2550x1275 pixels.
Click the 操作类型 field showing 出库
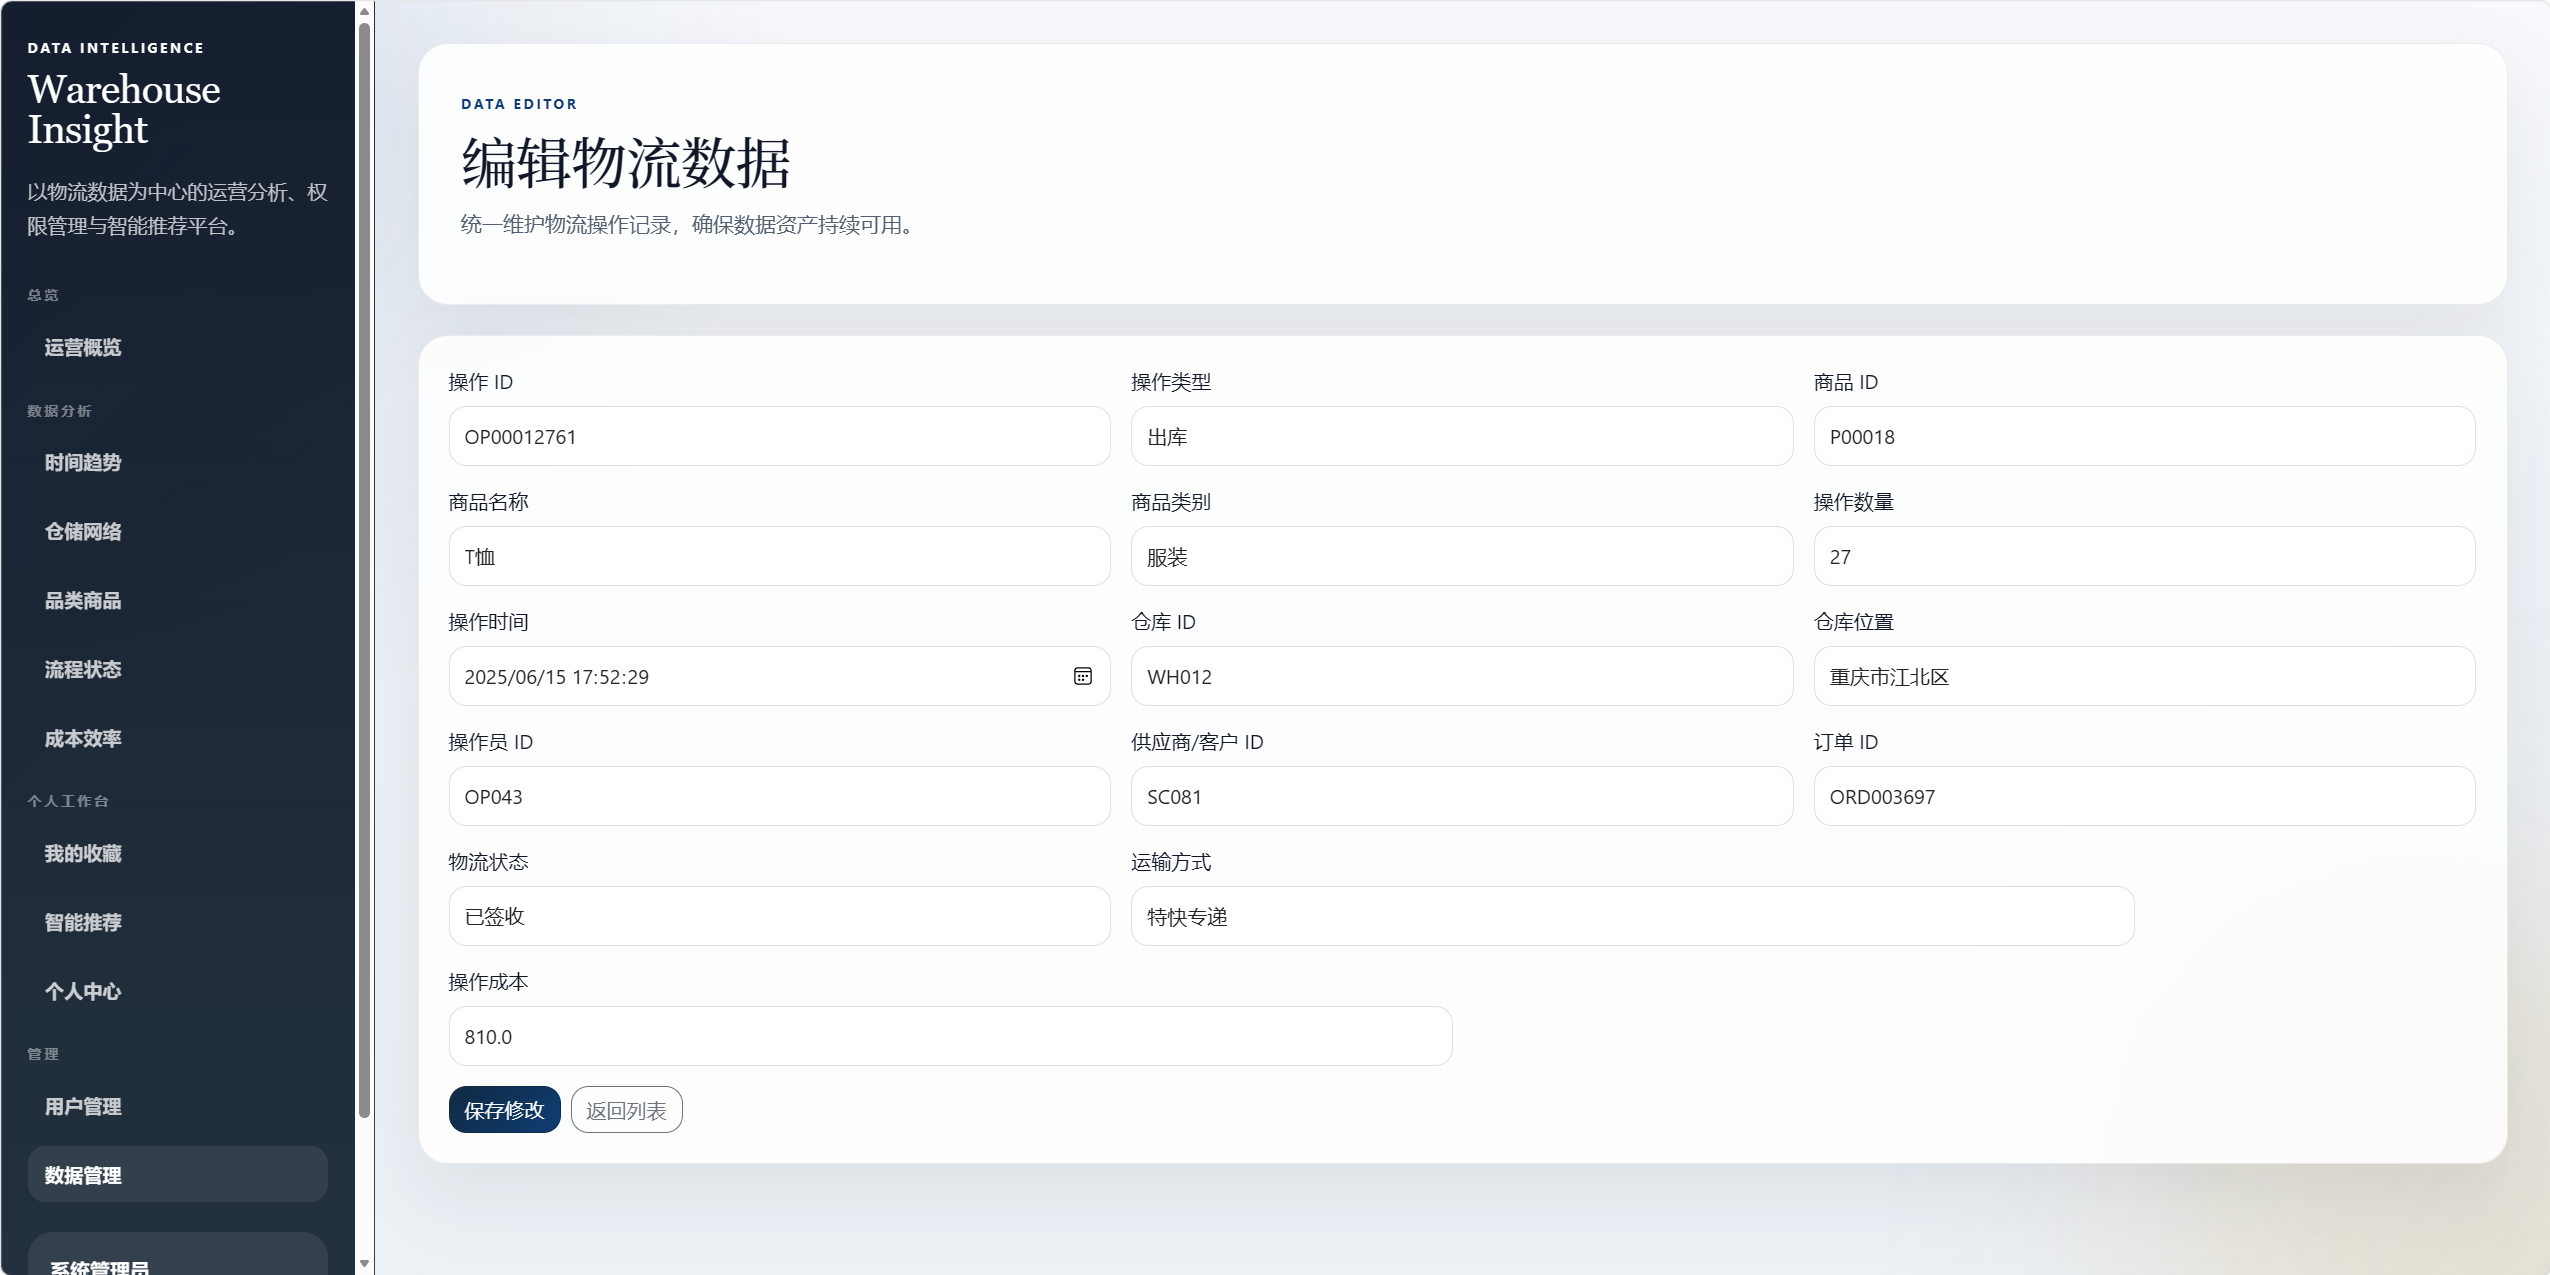click(x=1461, y=436)
